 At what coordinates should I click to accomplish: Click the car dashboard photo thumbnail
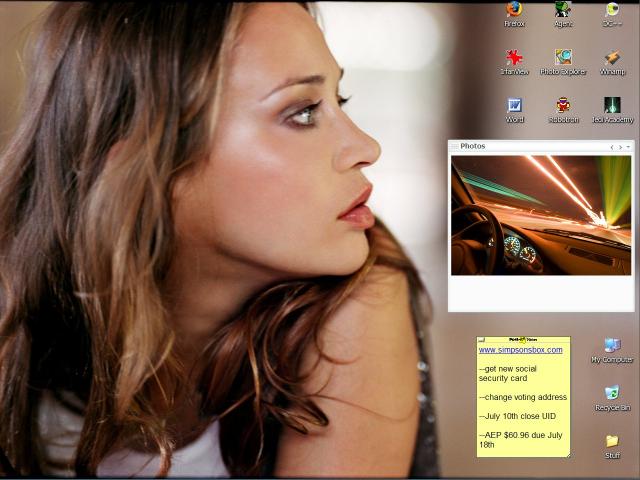(541, 215)
